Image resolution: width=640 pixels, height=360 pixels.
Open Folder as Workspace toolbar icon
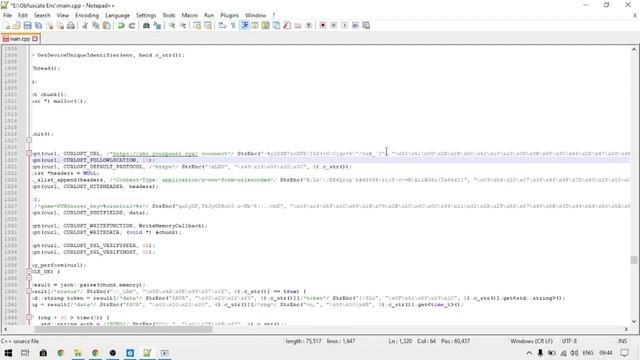[298, 25]
